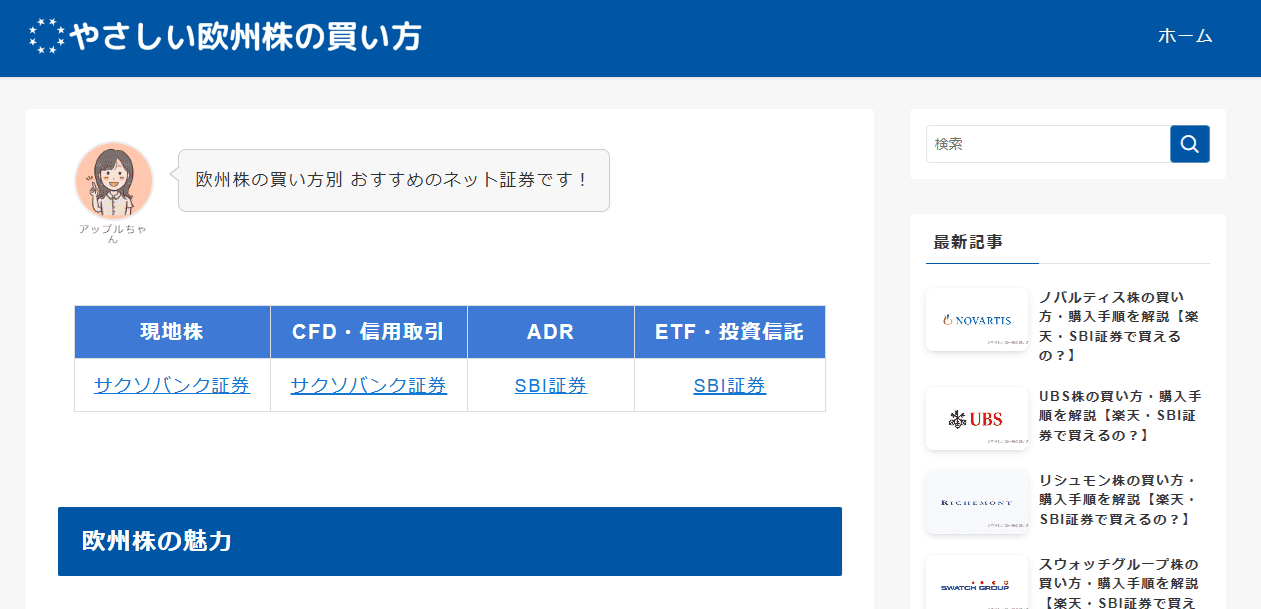1261x609 pixels.
Task: Open the UBS logo thumbnail
Action: coord(976,418)
